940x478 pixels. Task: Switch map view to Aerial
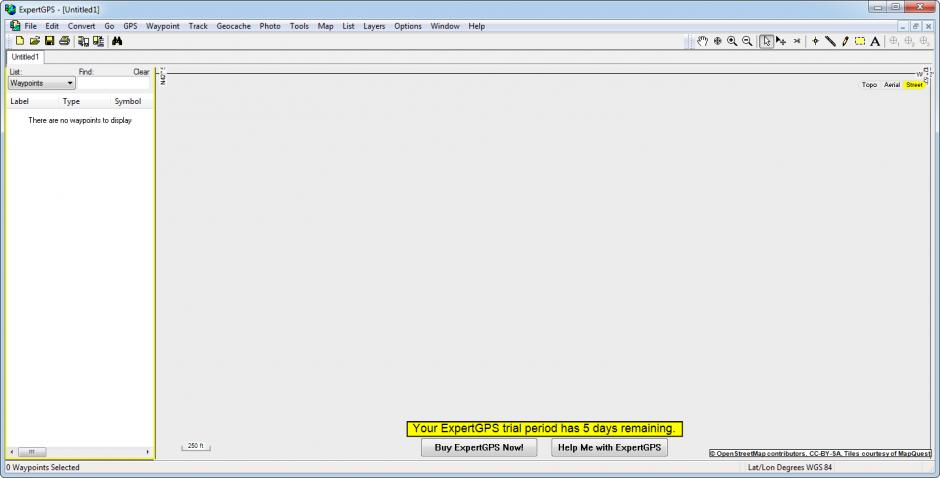[x=891, y=85]
